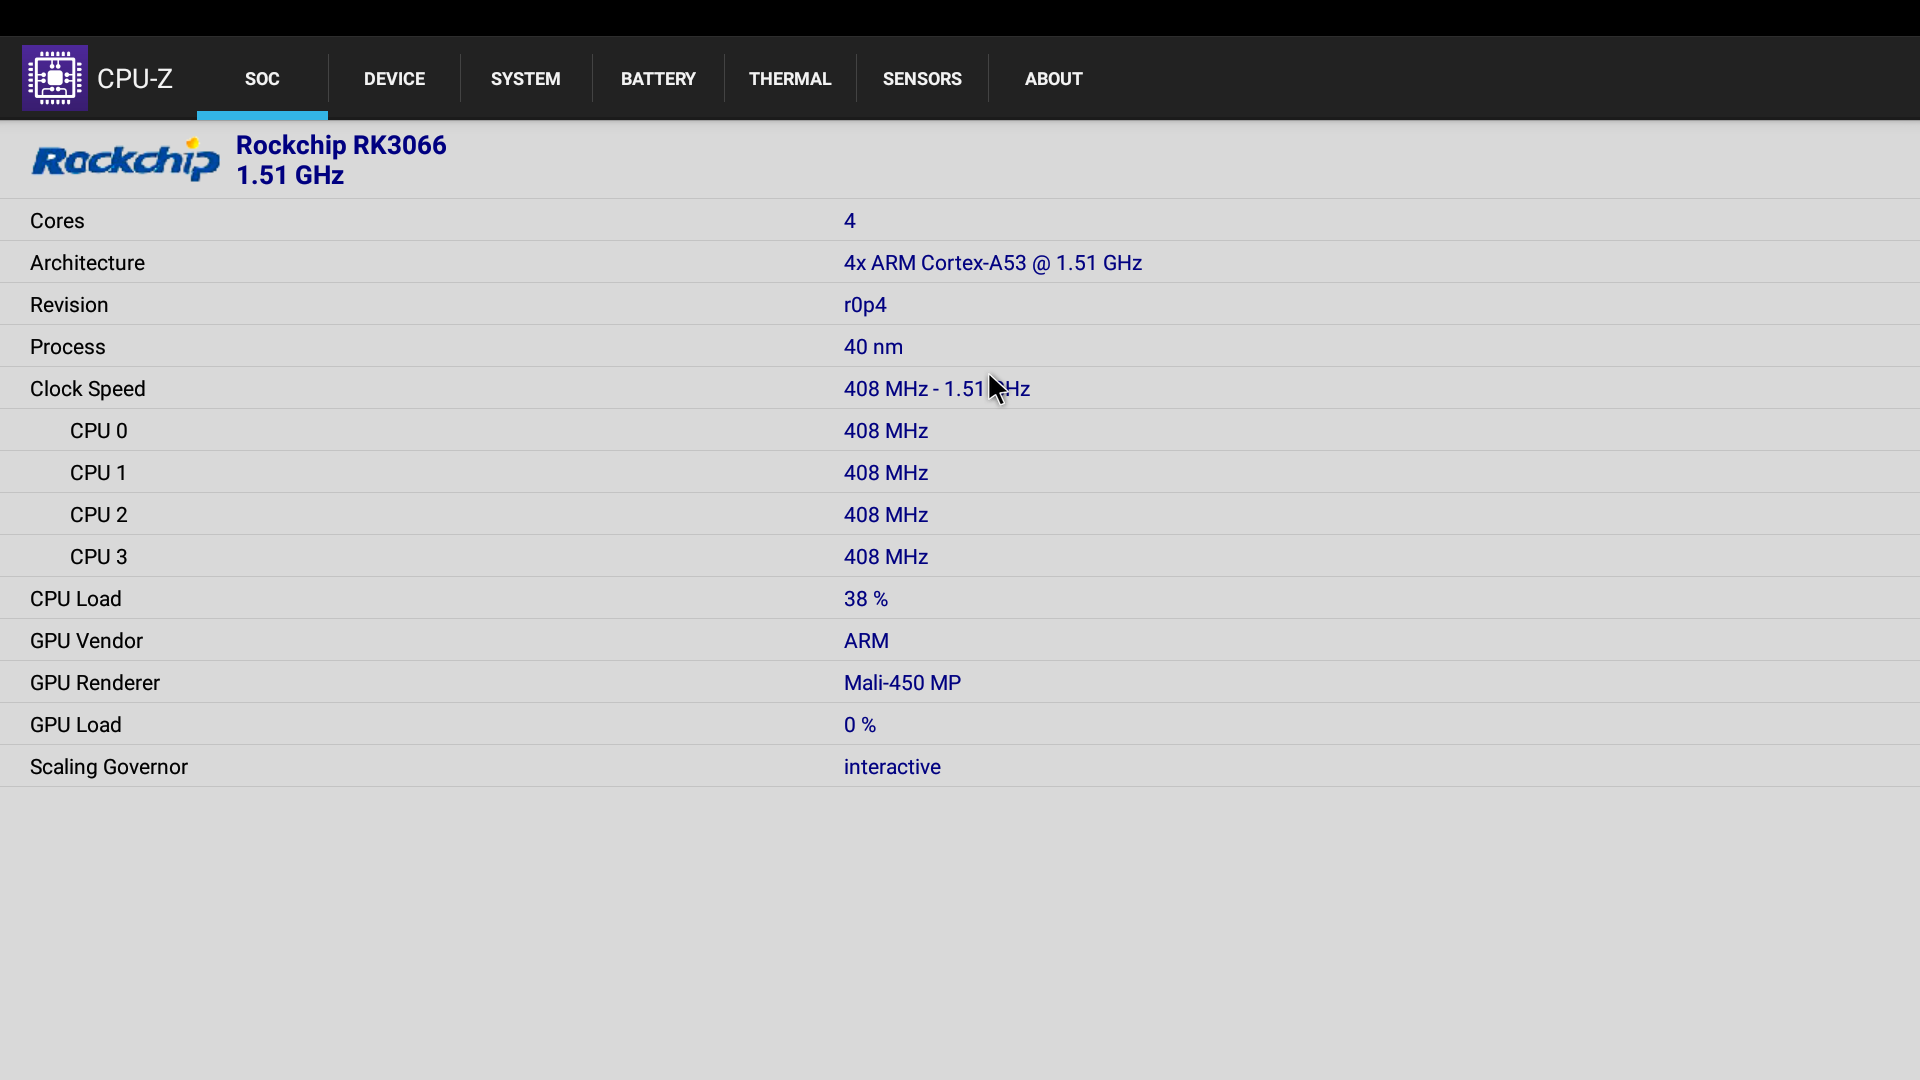Select the 4x ARM Cortex-A53 @ 1.51 GHz value
The height and width of the screenshot is (1080, 1920).
click(x=993, y=263)
